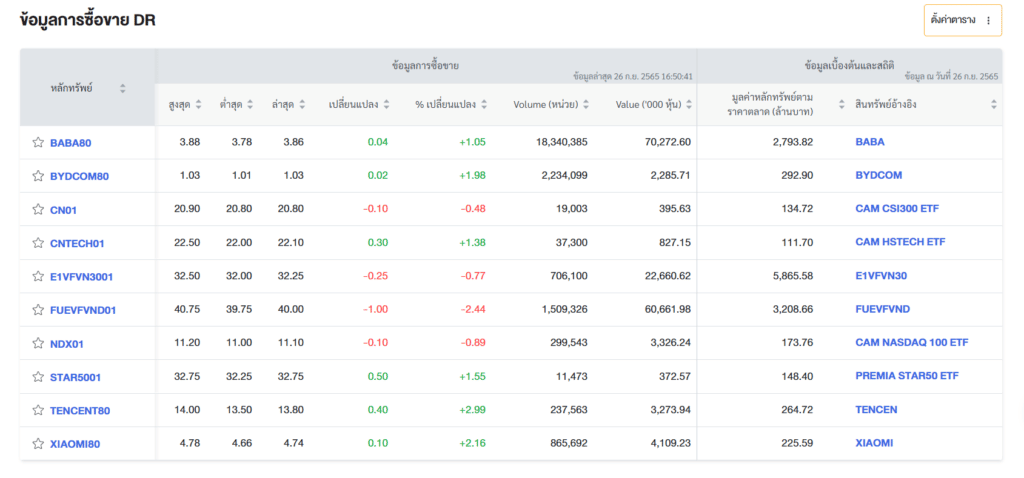The width and height of the screenshot is (1024, 478).
Task: Open the XIAOMI80 security link
Action: click(x=75, y=444)
